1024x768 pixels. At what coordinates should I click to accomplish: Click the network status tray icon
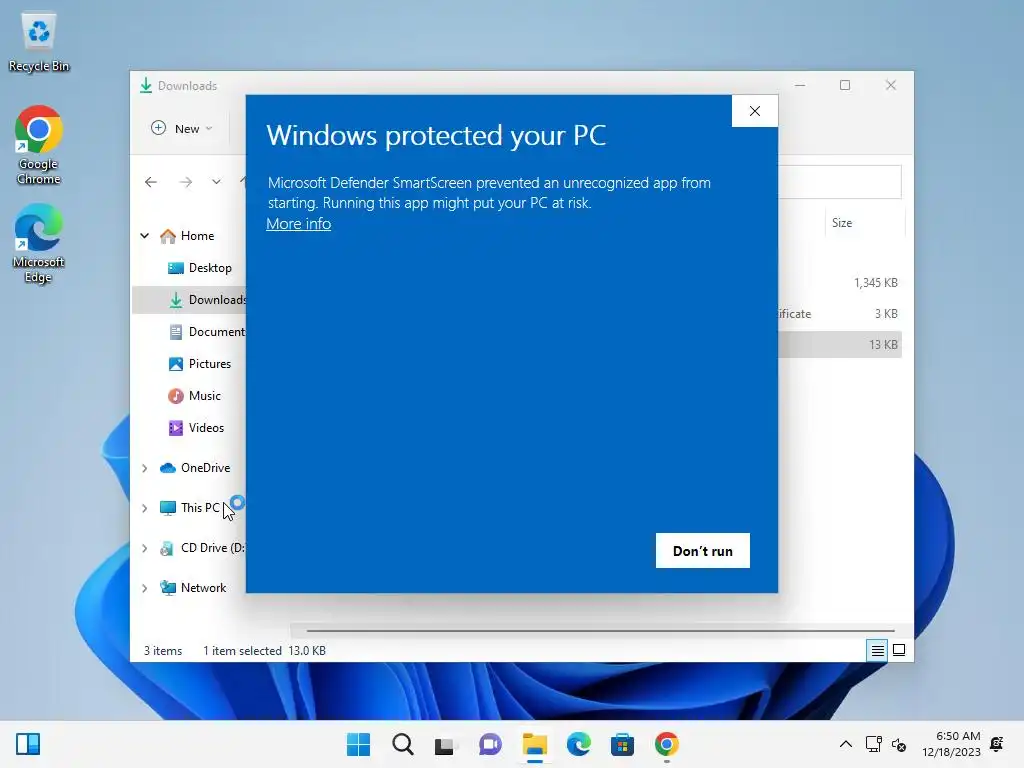pyautogui.click(x=874, y=744)
